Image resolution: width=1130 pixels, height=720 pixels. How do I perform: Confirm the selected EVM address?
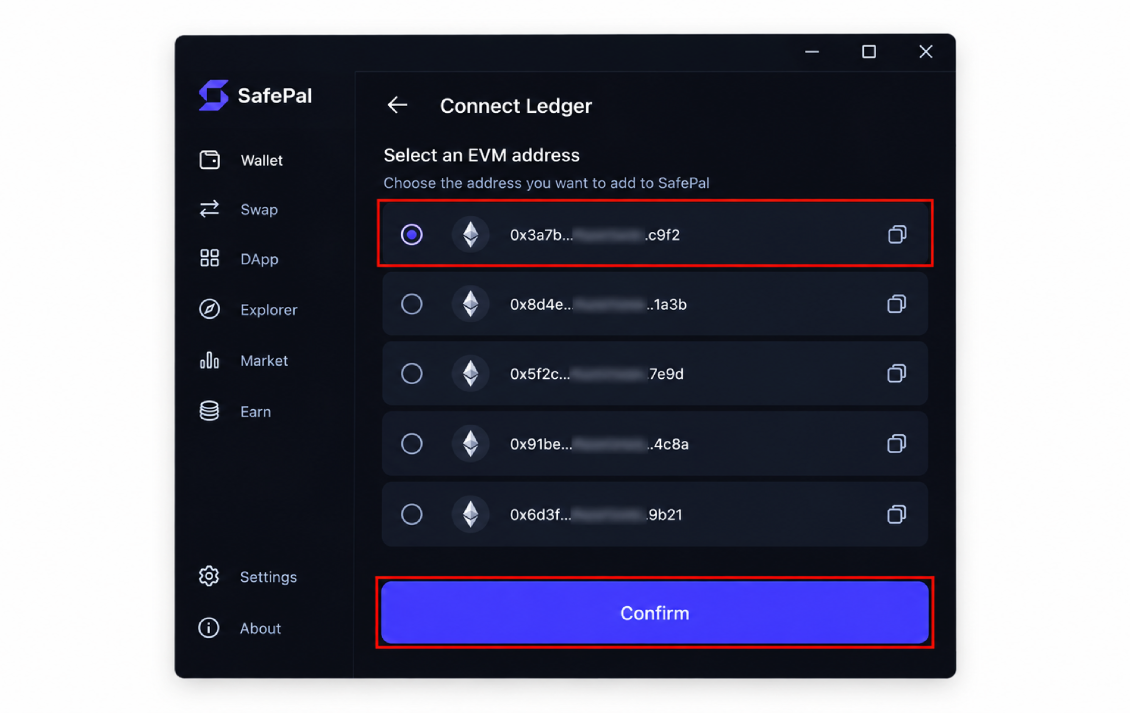pos(654,613)
